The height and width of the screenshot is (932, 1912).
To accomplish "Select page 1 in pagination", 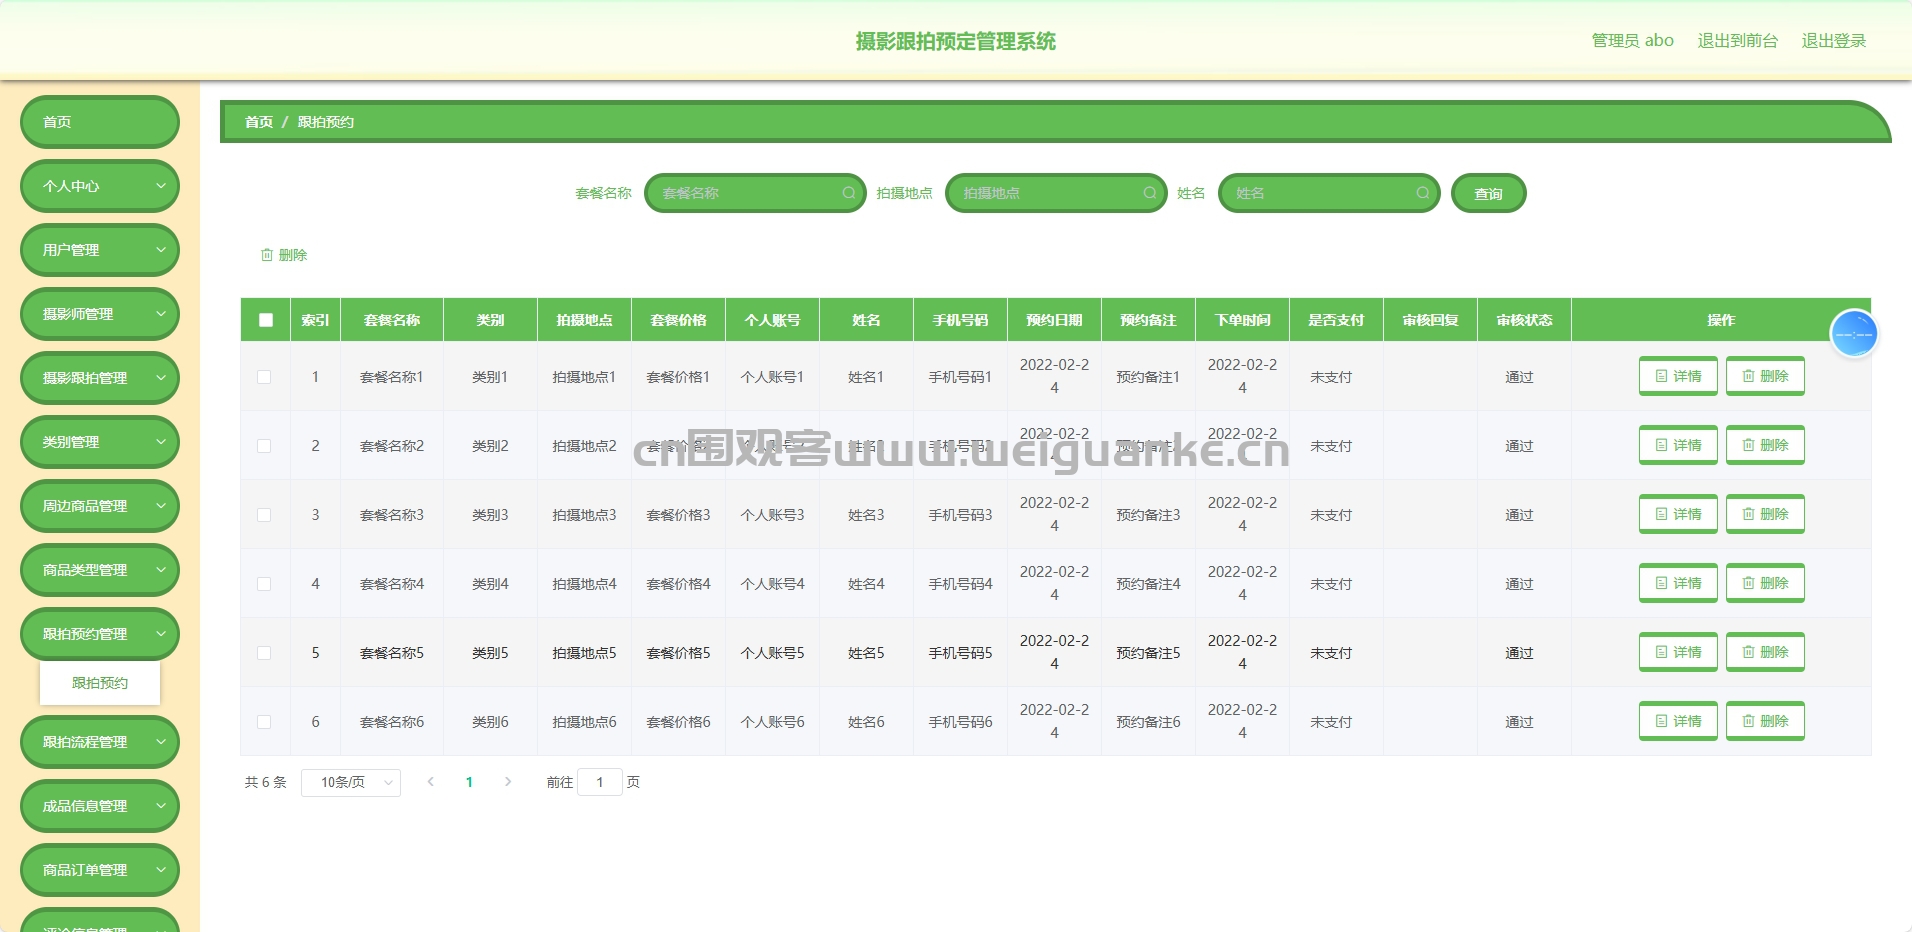I will click(x=469, y=782).
